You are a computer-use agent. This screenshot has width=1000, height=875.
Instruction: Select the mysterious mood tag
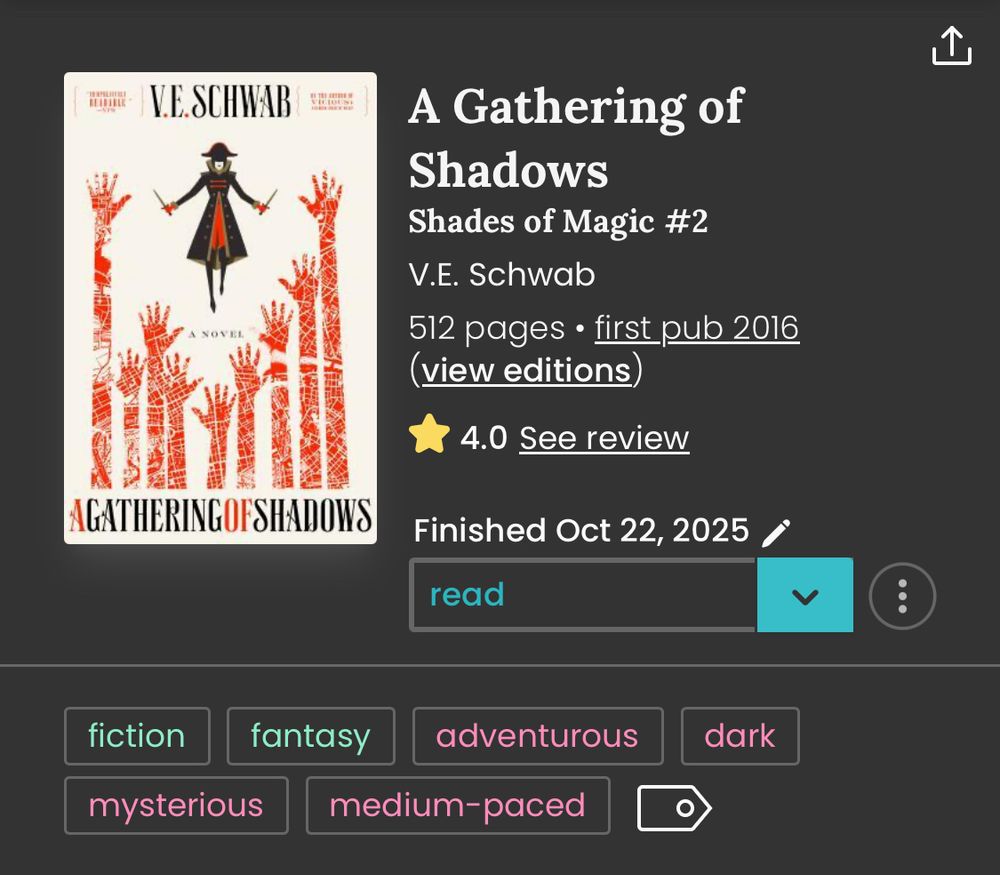tap(176, 805)
